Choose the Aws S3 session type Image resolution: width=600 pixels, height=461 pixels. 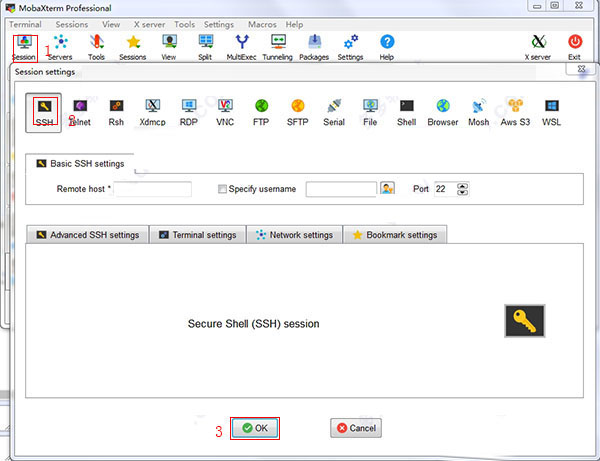(515, 110)
